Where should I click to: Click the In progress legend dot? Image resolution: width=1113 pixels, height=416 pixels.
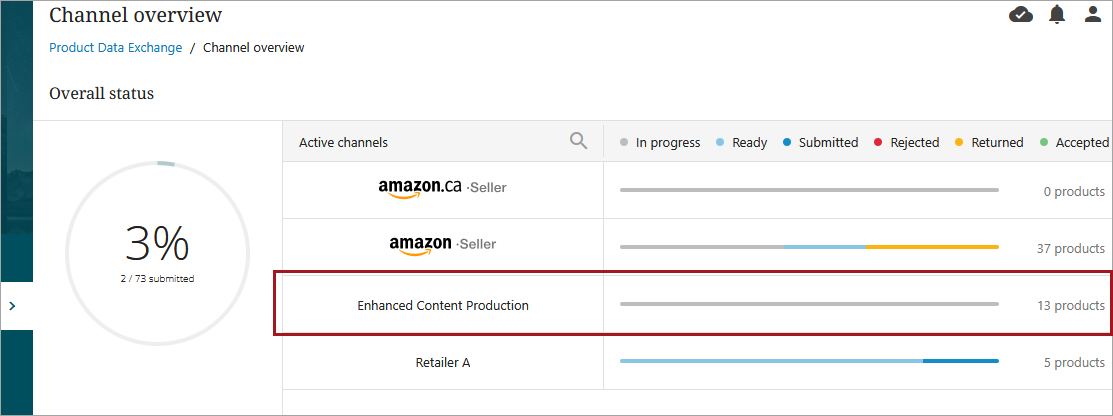[624, 143]
